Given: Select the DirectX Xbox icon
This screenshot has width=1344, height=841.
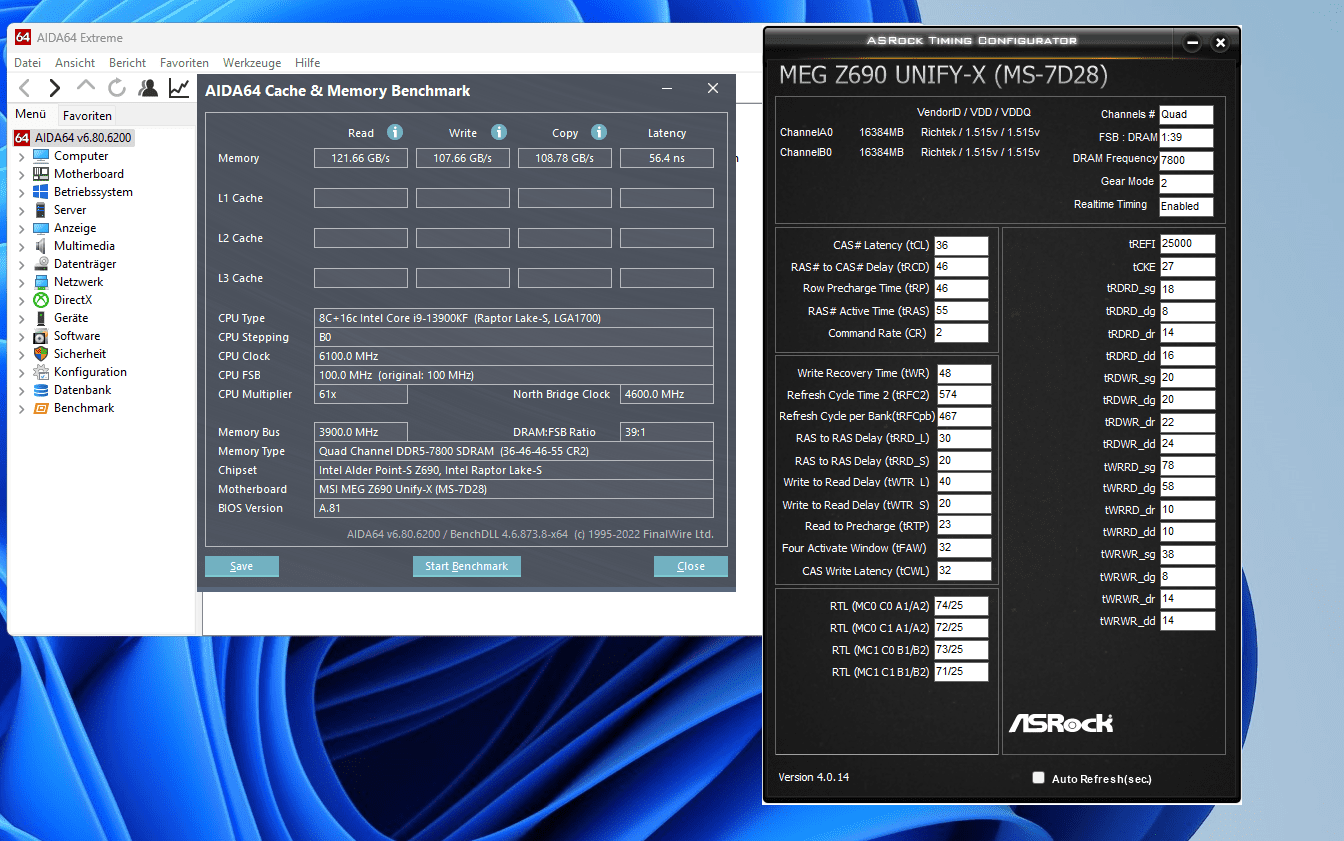Looking at the screenshot, I should click(x=41, y=300).
